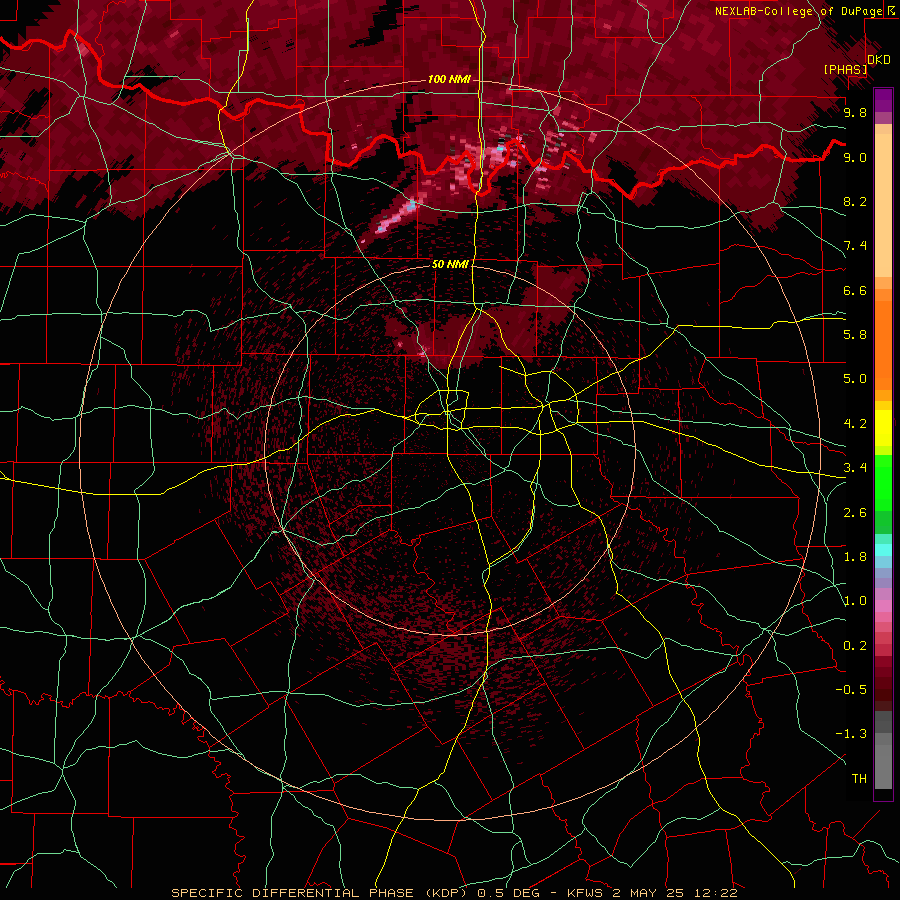
Task: Click the OKD text above the legend
Action: (x=879, y=59)
